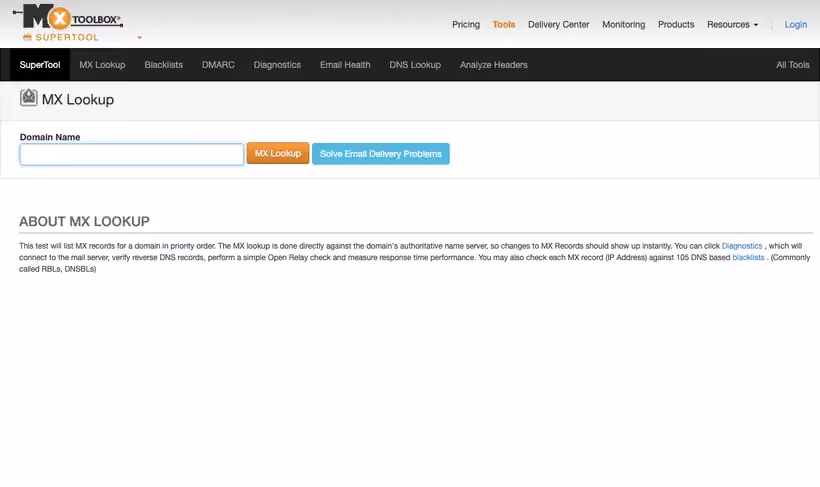
Task: Click the SUPERTOOL label under logo
Action: [x=66, y=37]
